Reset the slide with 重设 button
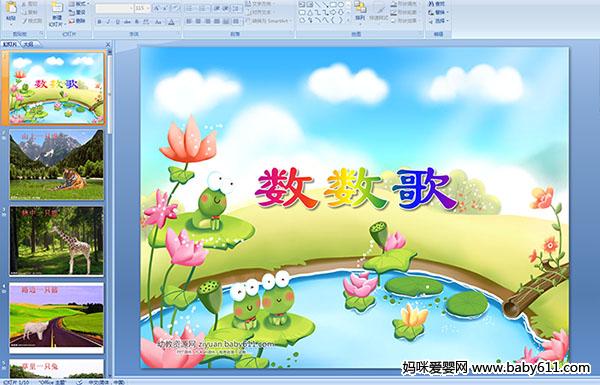The image size is (600, 385). 77,13
